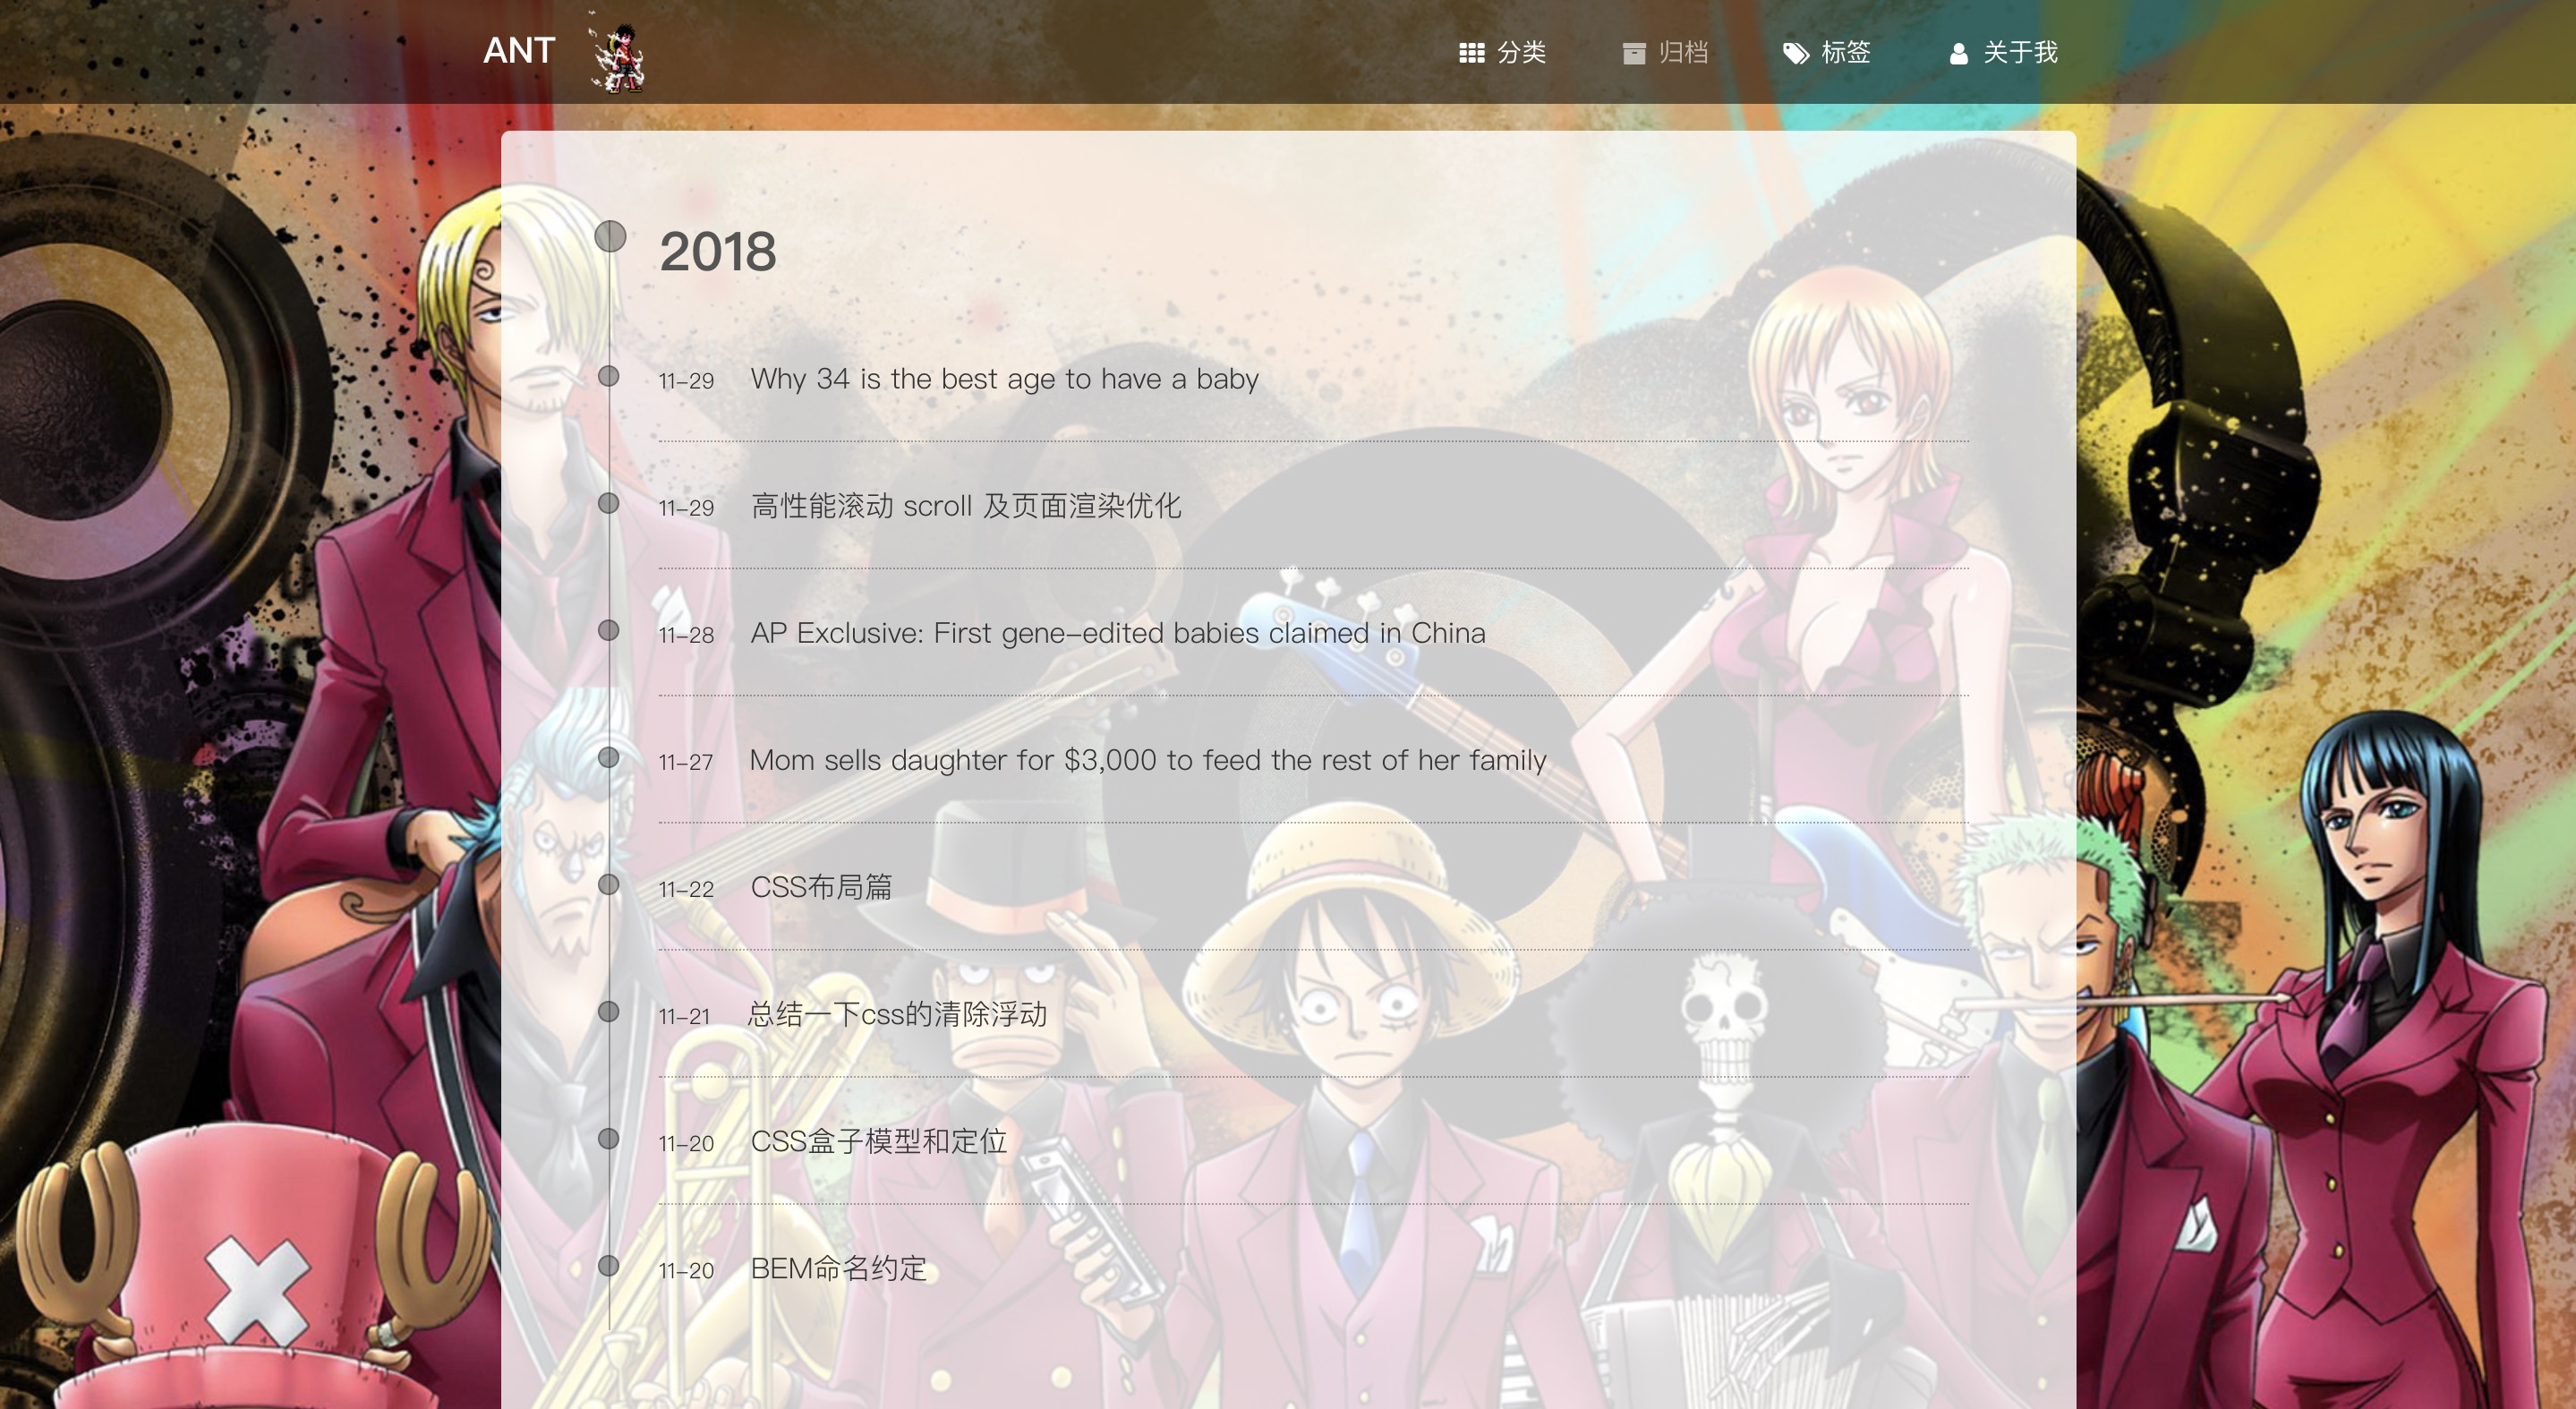Open the 总结一下css的清除浮动 post

pos(897,1014)
